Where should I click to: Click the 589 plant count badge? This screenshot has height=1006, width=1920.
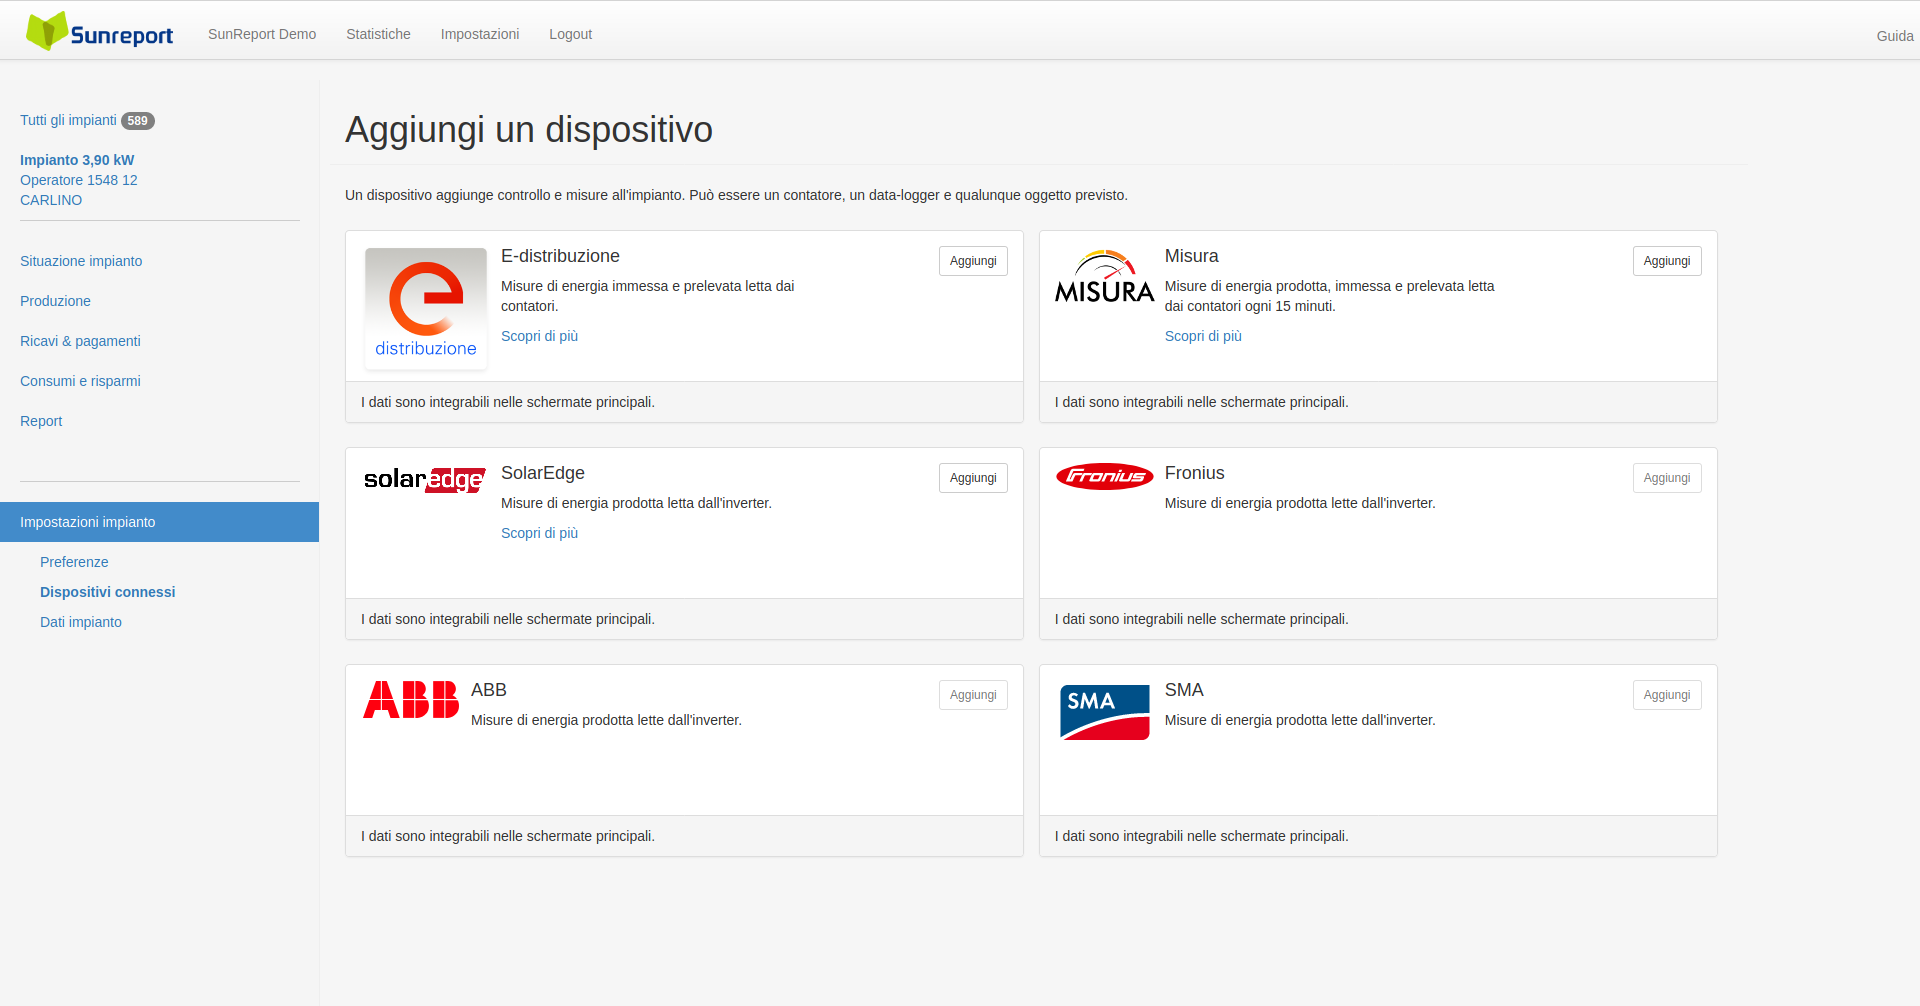[x=138, y=121]
